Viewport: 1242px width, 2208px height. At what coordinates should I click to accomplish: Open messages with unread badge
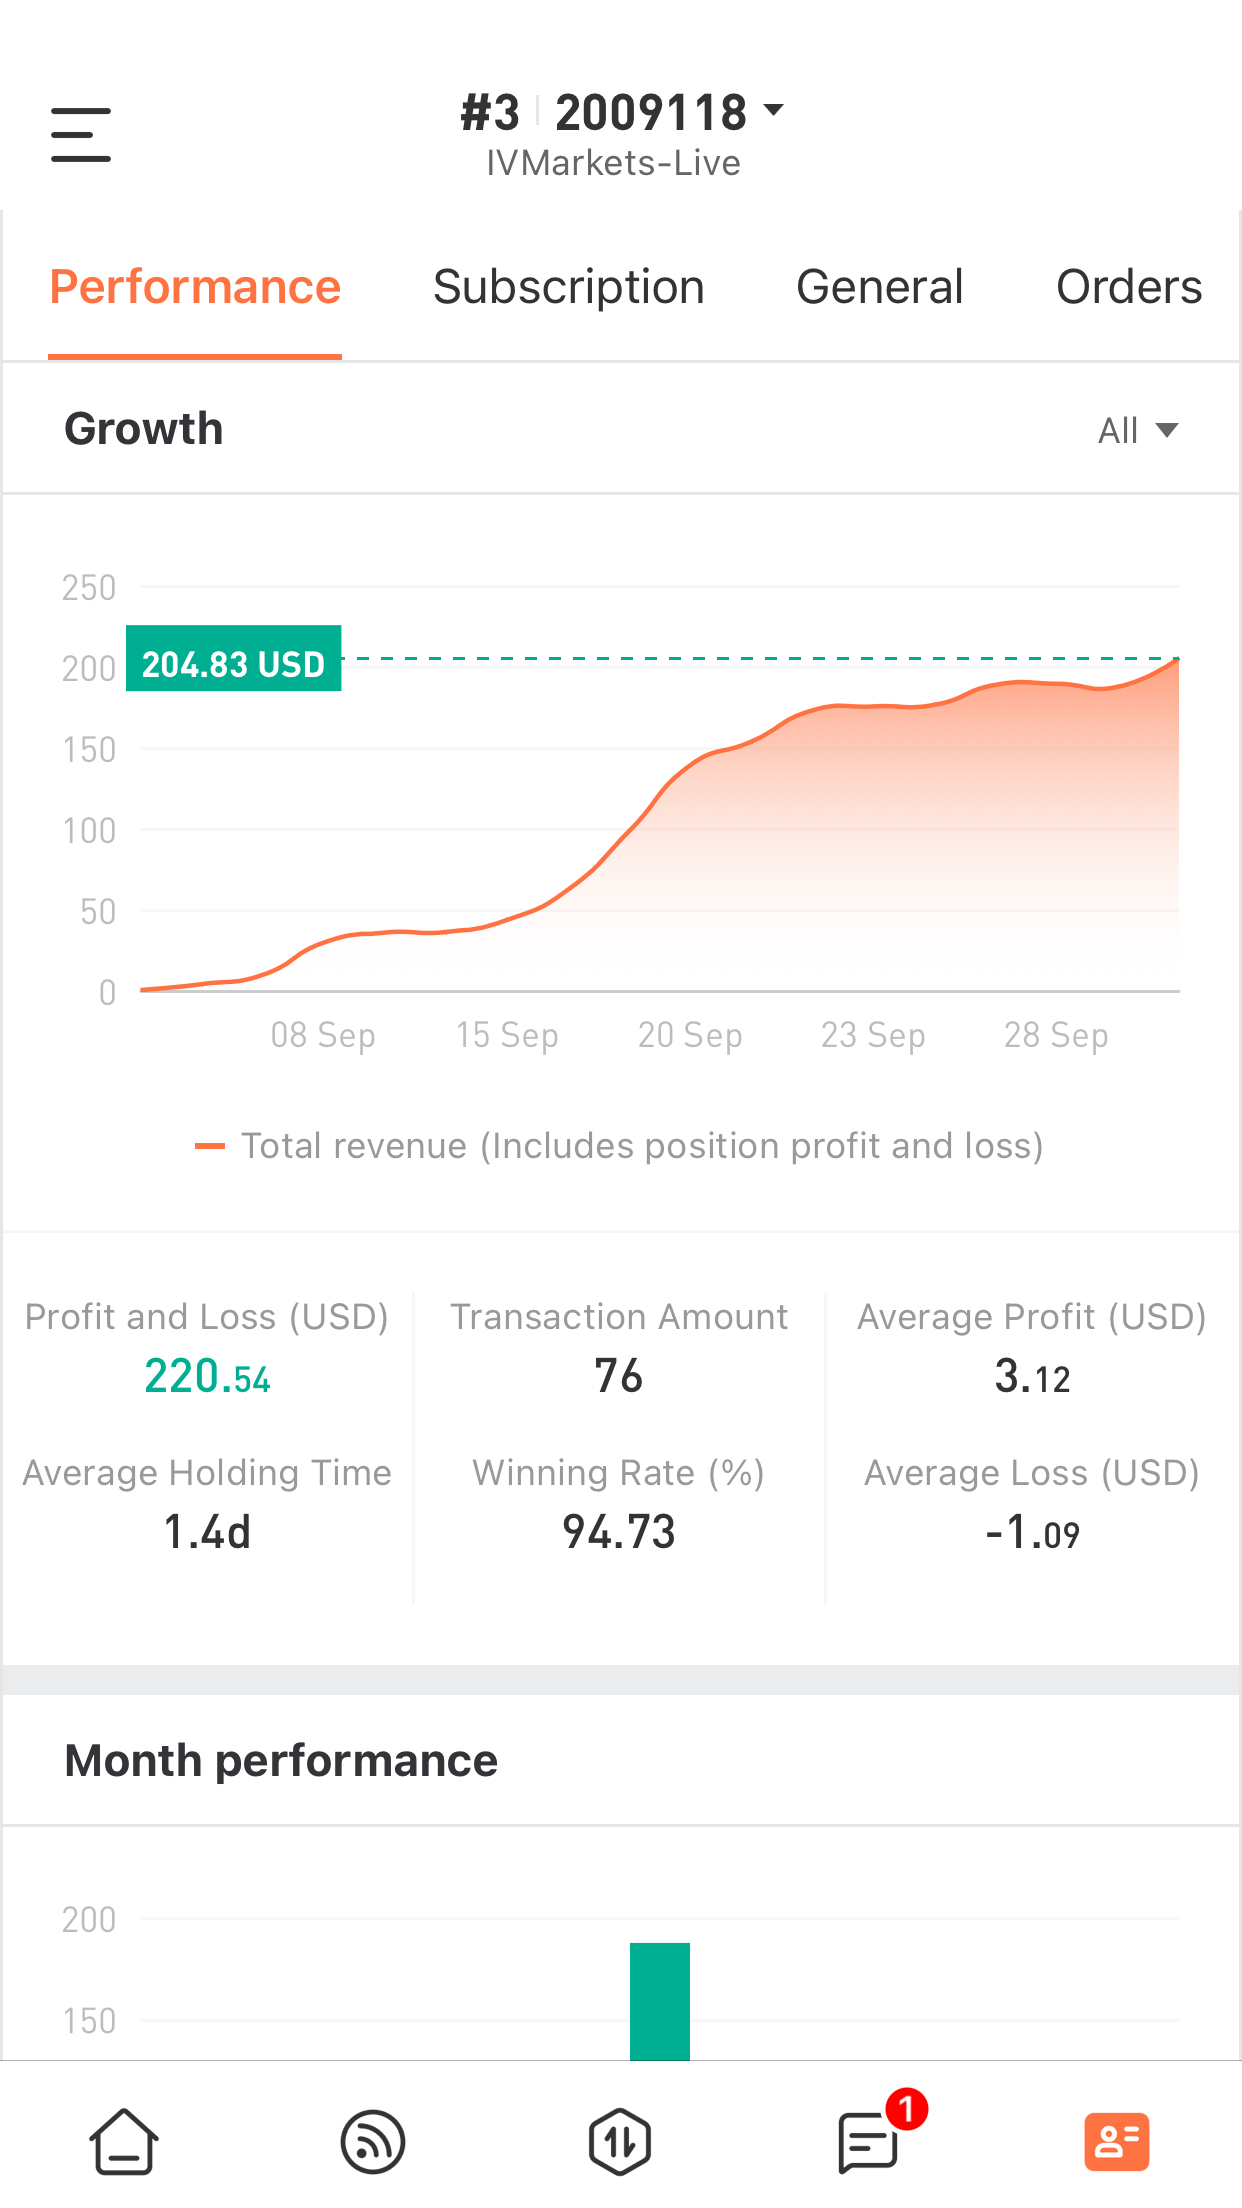point(868,2141)
